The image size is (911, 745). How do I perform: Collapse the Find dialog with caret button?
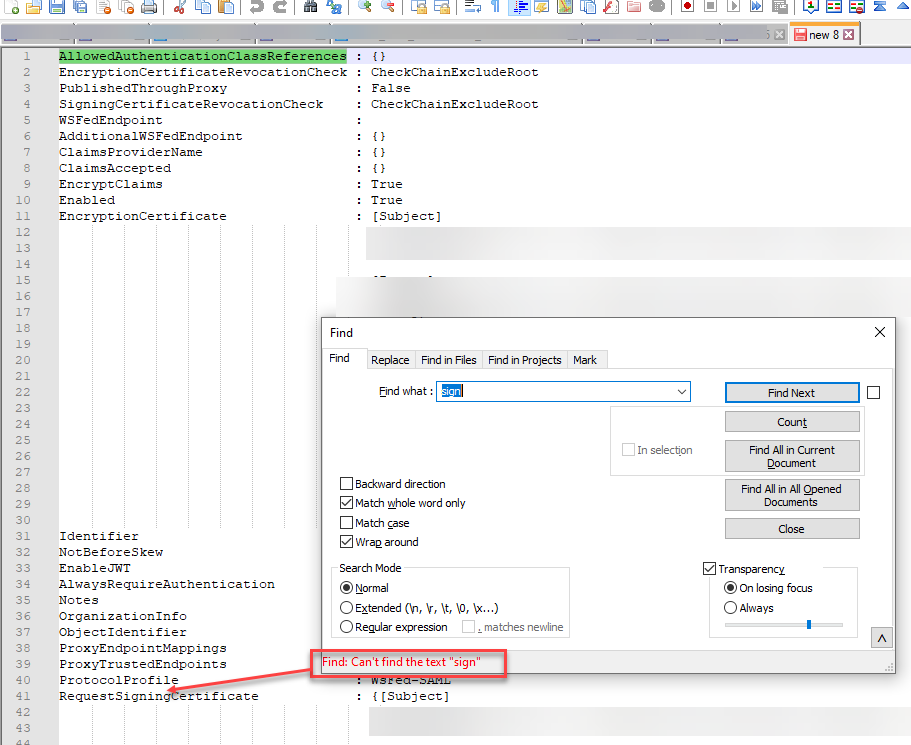(881, 638)
